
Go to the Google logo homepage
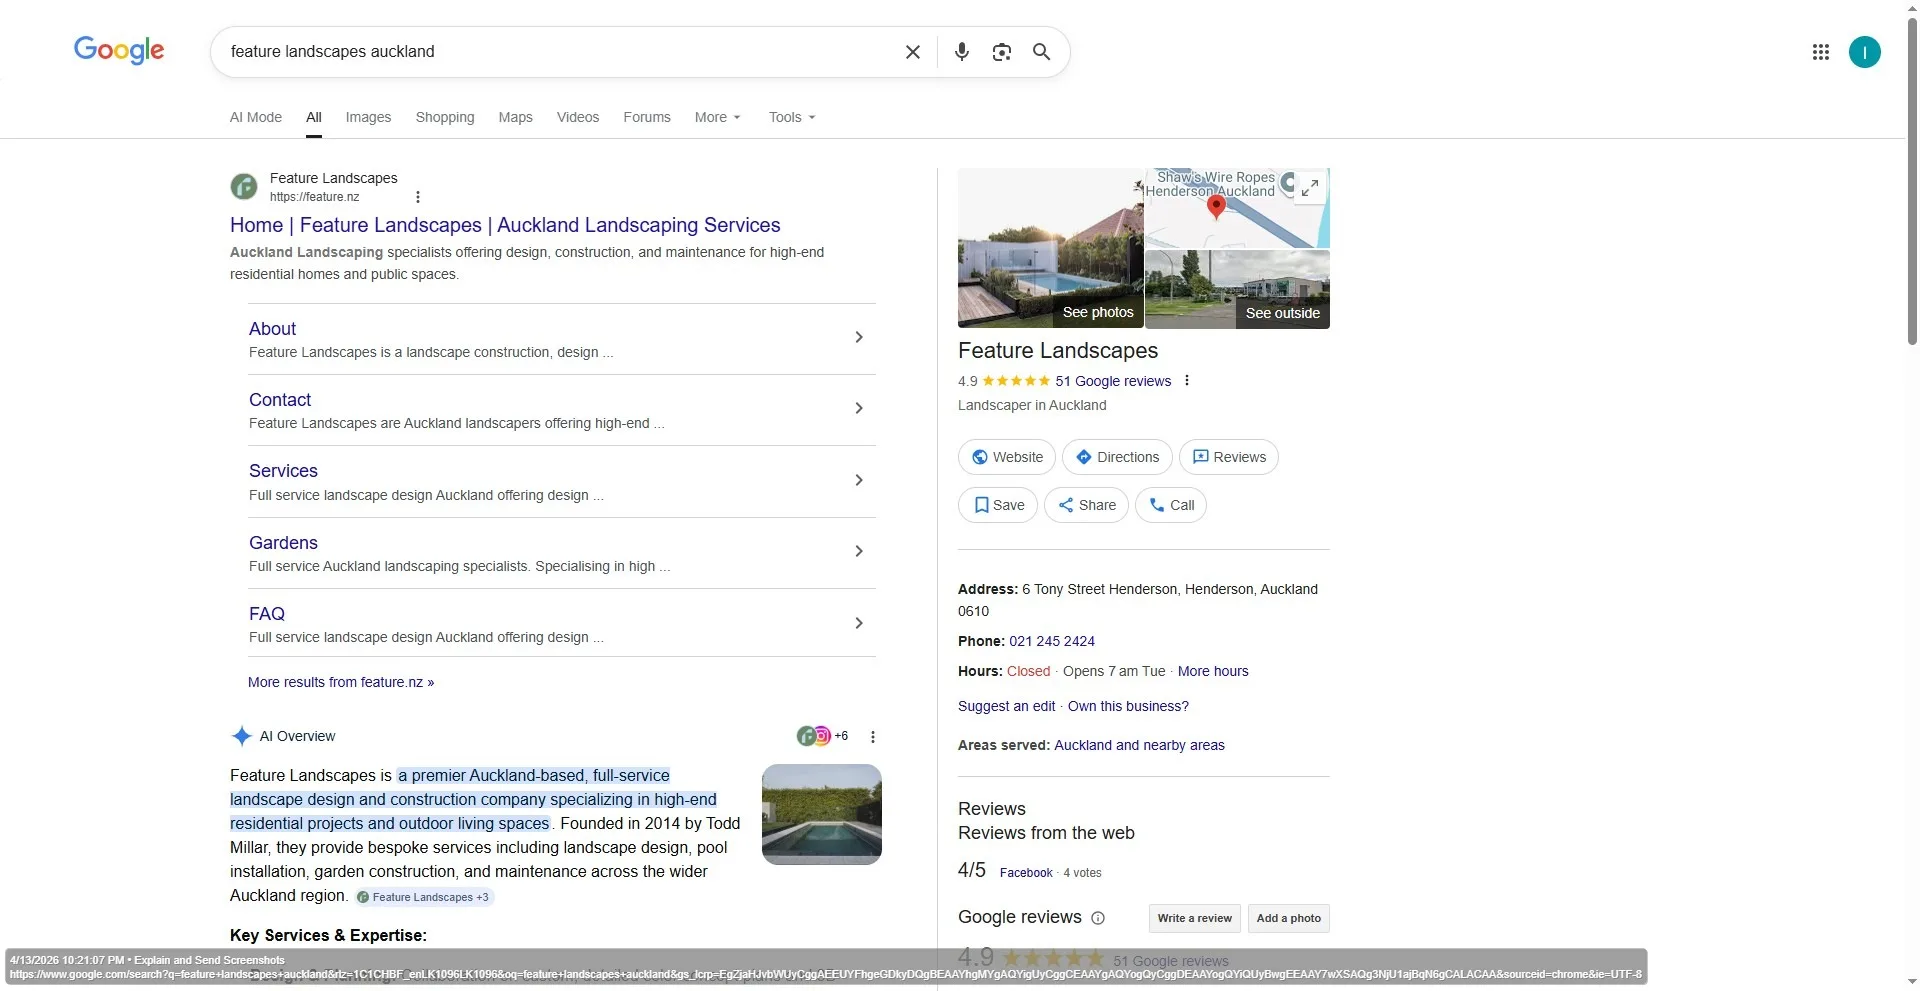pyautogui.click(x=119, y=50)
